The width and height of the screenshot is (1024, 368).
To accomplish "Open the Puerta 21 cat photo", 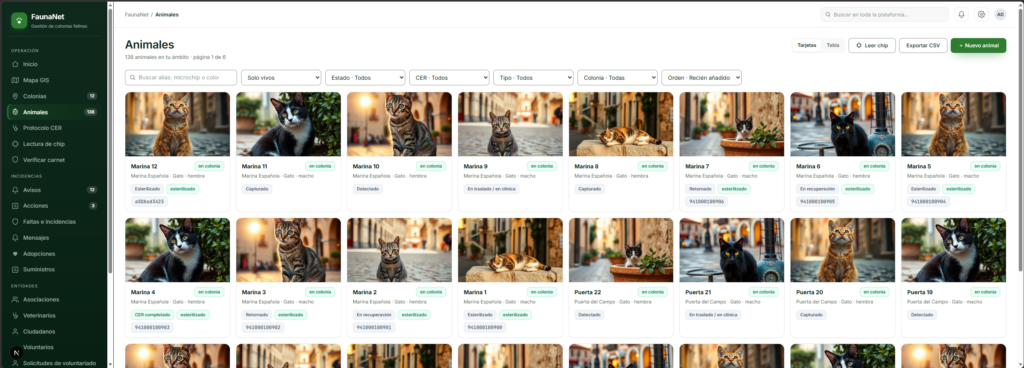I will [x=732, y=250].
